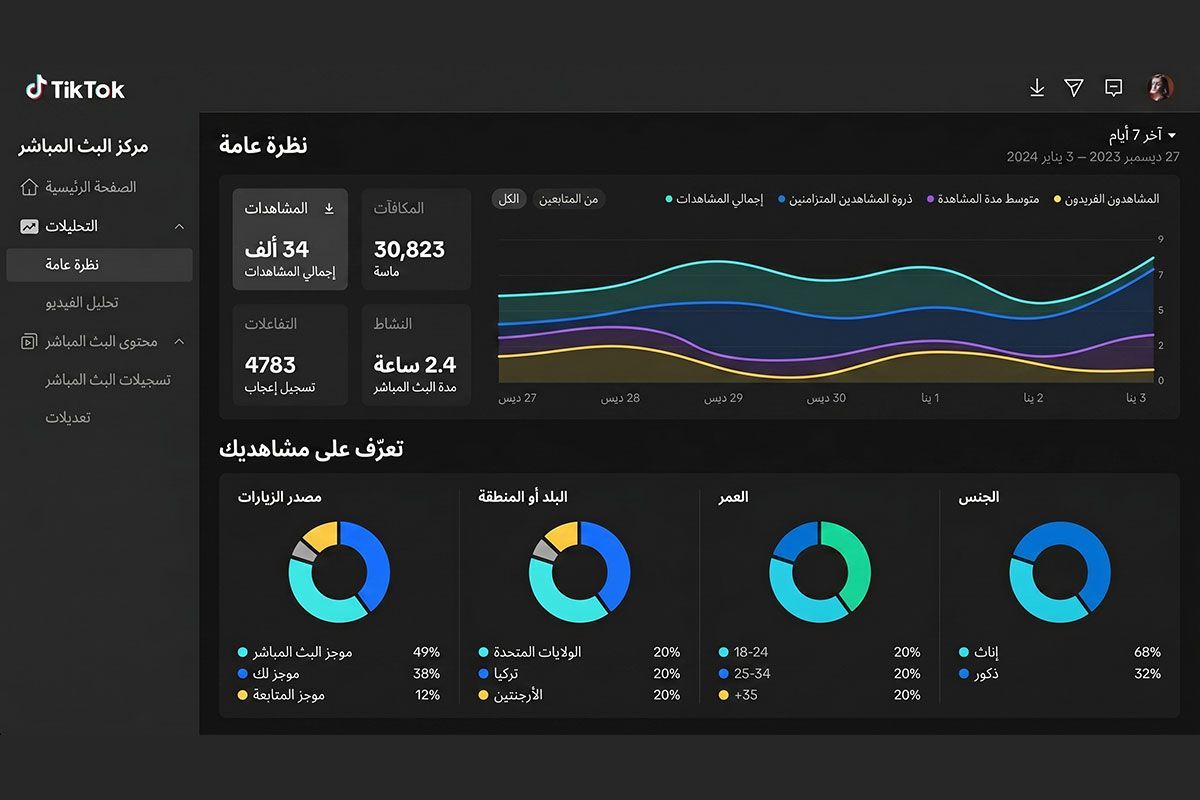Click the البلد أو المنطقة donut chart

click(x=580, y=572)
